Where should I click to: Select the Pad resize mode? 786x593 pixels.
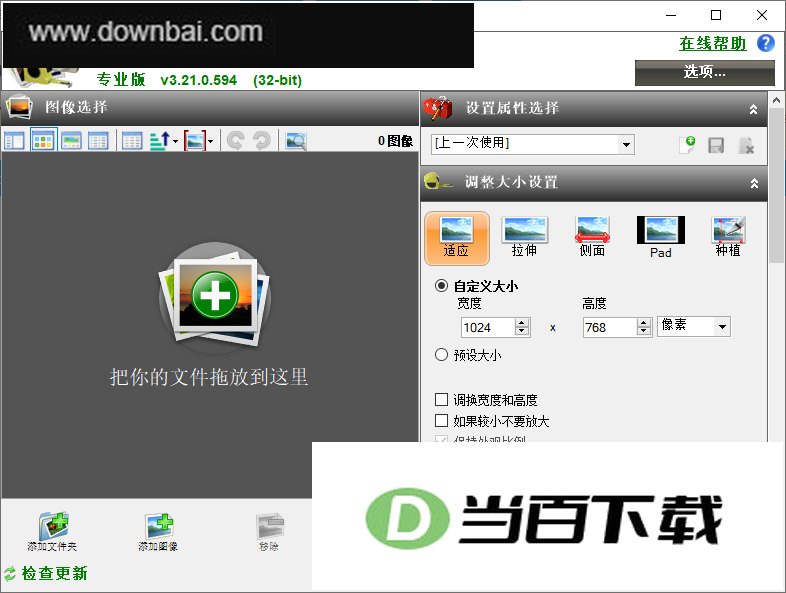661,237
